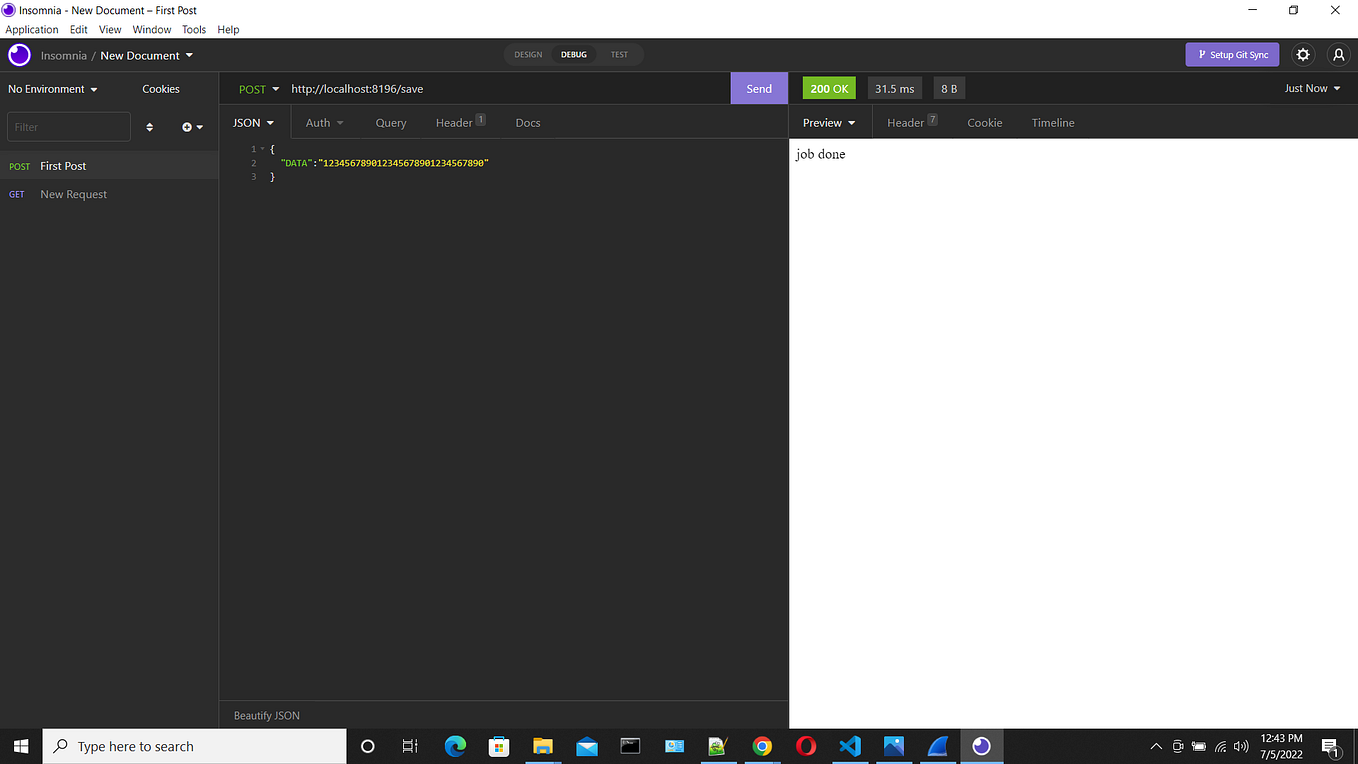Send the POST request

click(759, 88)
